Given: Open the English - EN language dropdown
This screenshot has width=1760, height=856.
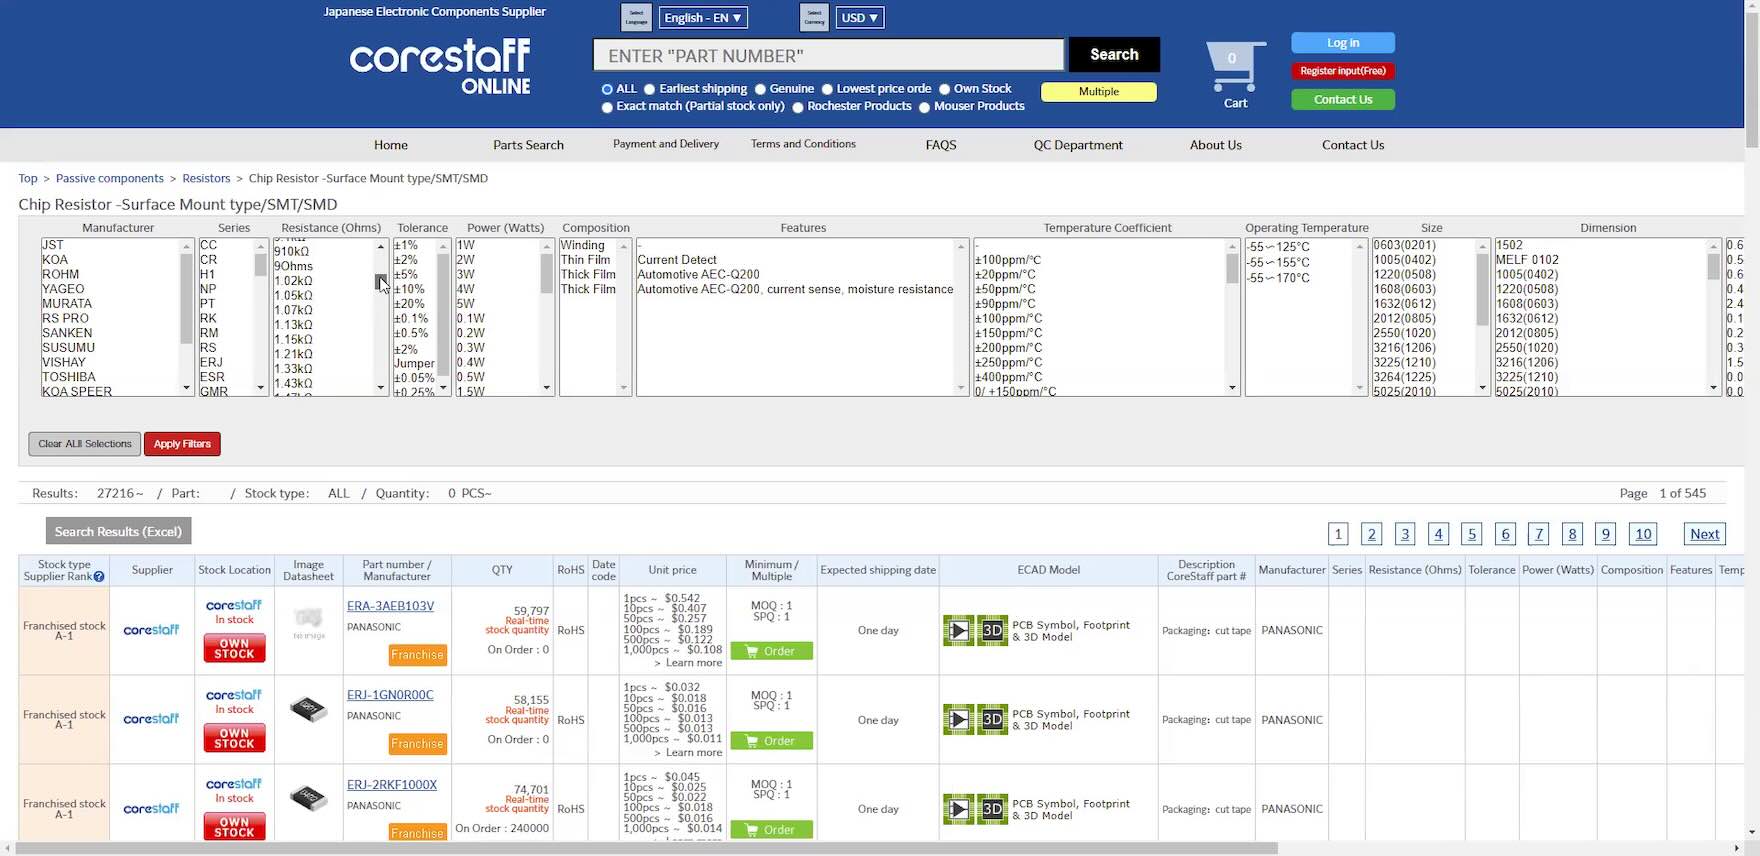Looking at the screenshot, I should pyautogui.click(x=703, y=18).
